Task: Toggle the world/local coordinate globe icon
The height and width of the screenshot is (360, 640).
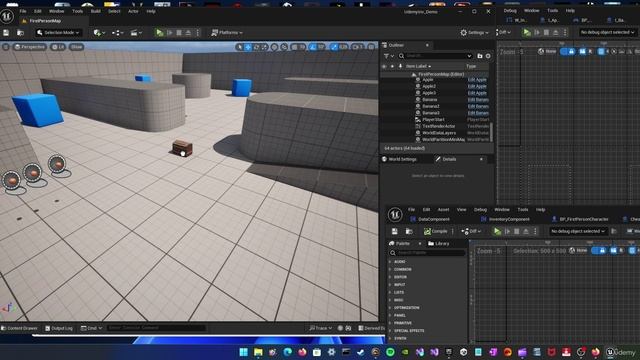Action: click(274, 47)
